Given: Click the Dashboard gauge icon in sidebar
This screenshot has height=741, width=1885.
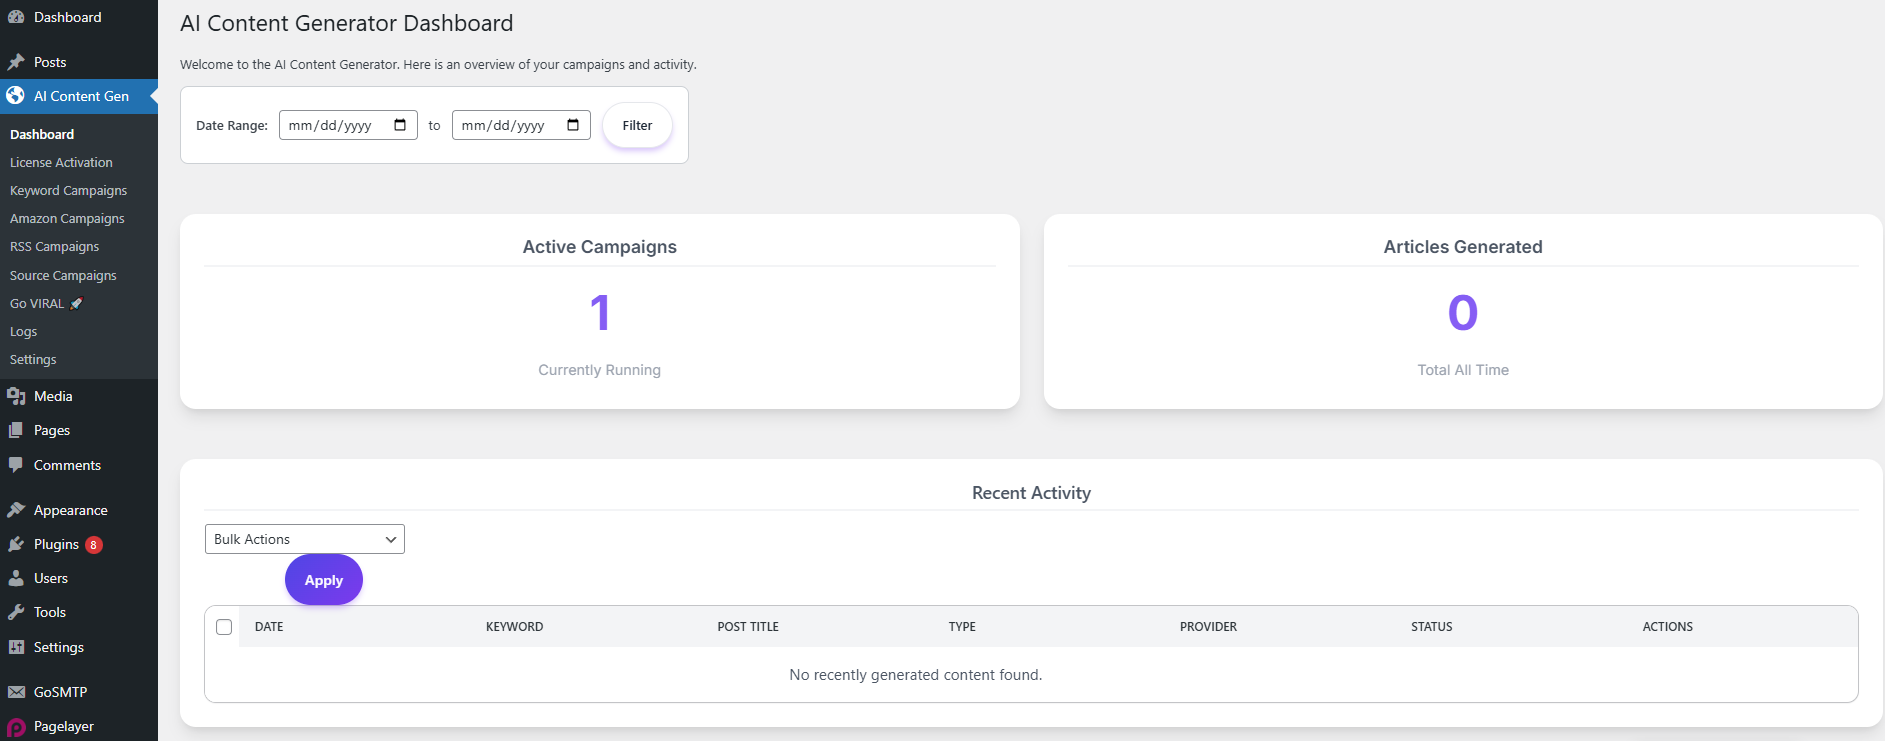Looking at the screenshot, I should (16, 17).
